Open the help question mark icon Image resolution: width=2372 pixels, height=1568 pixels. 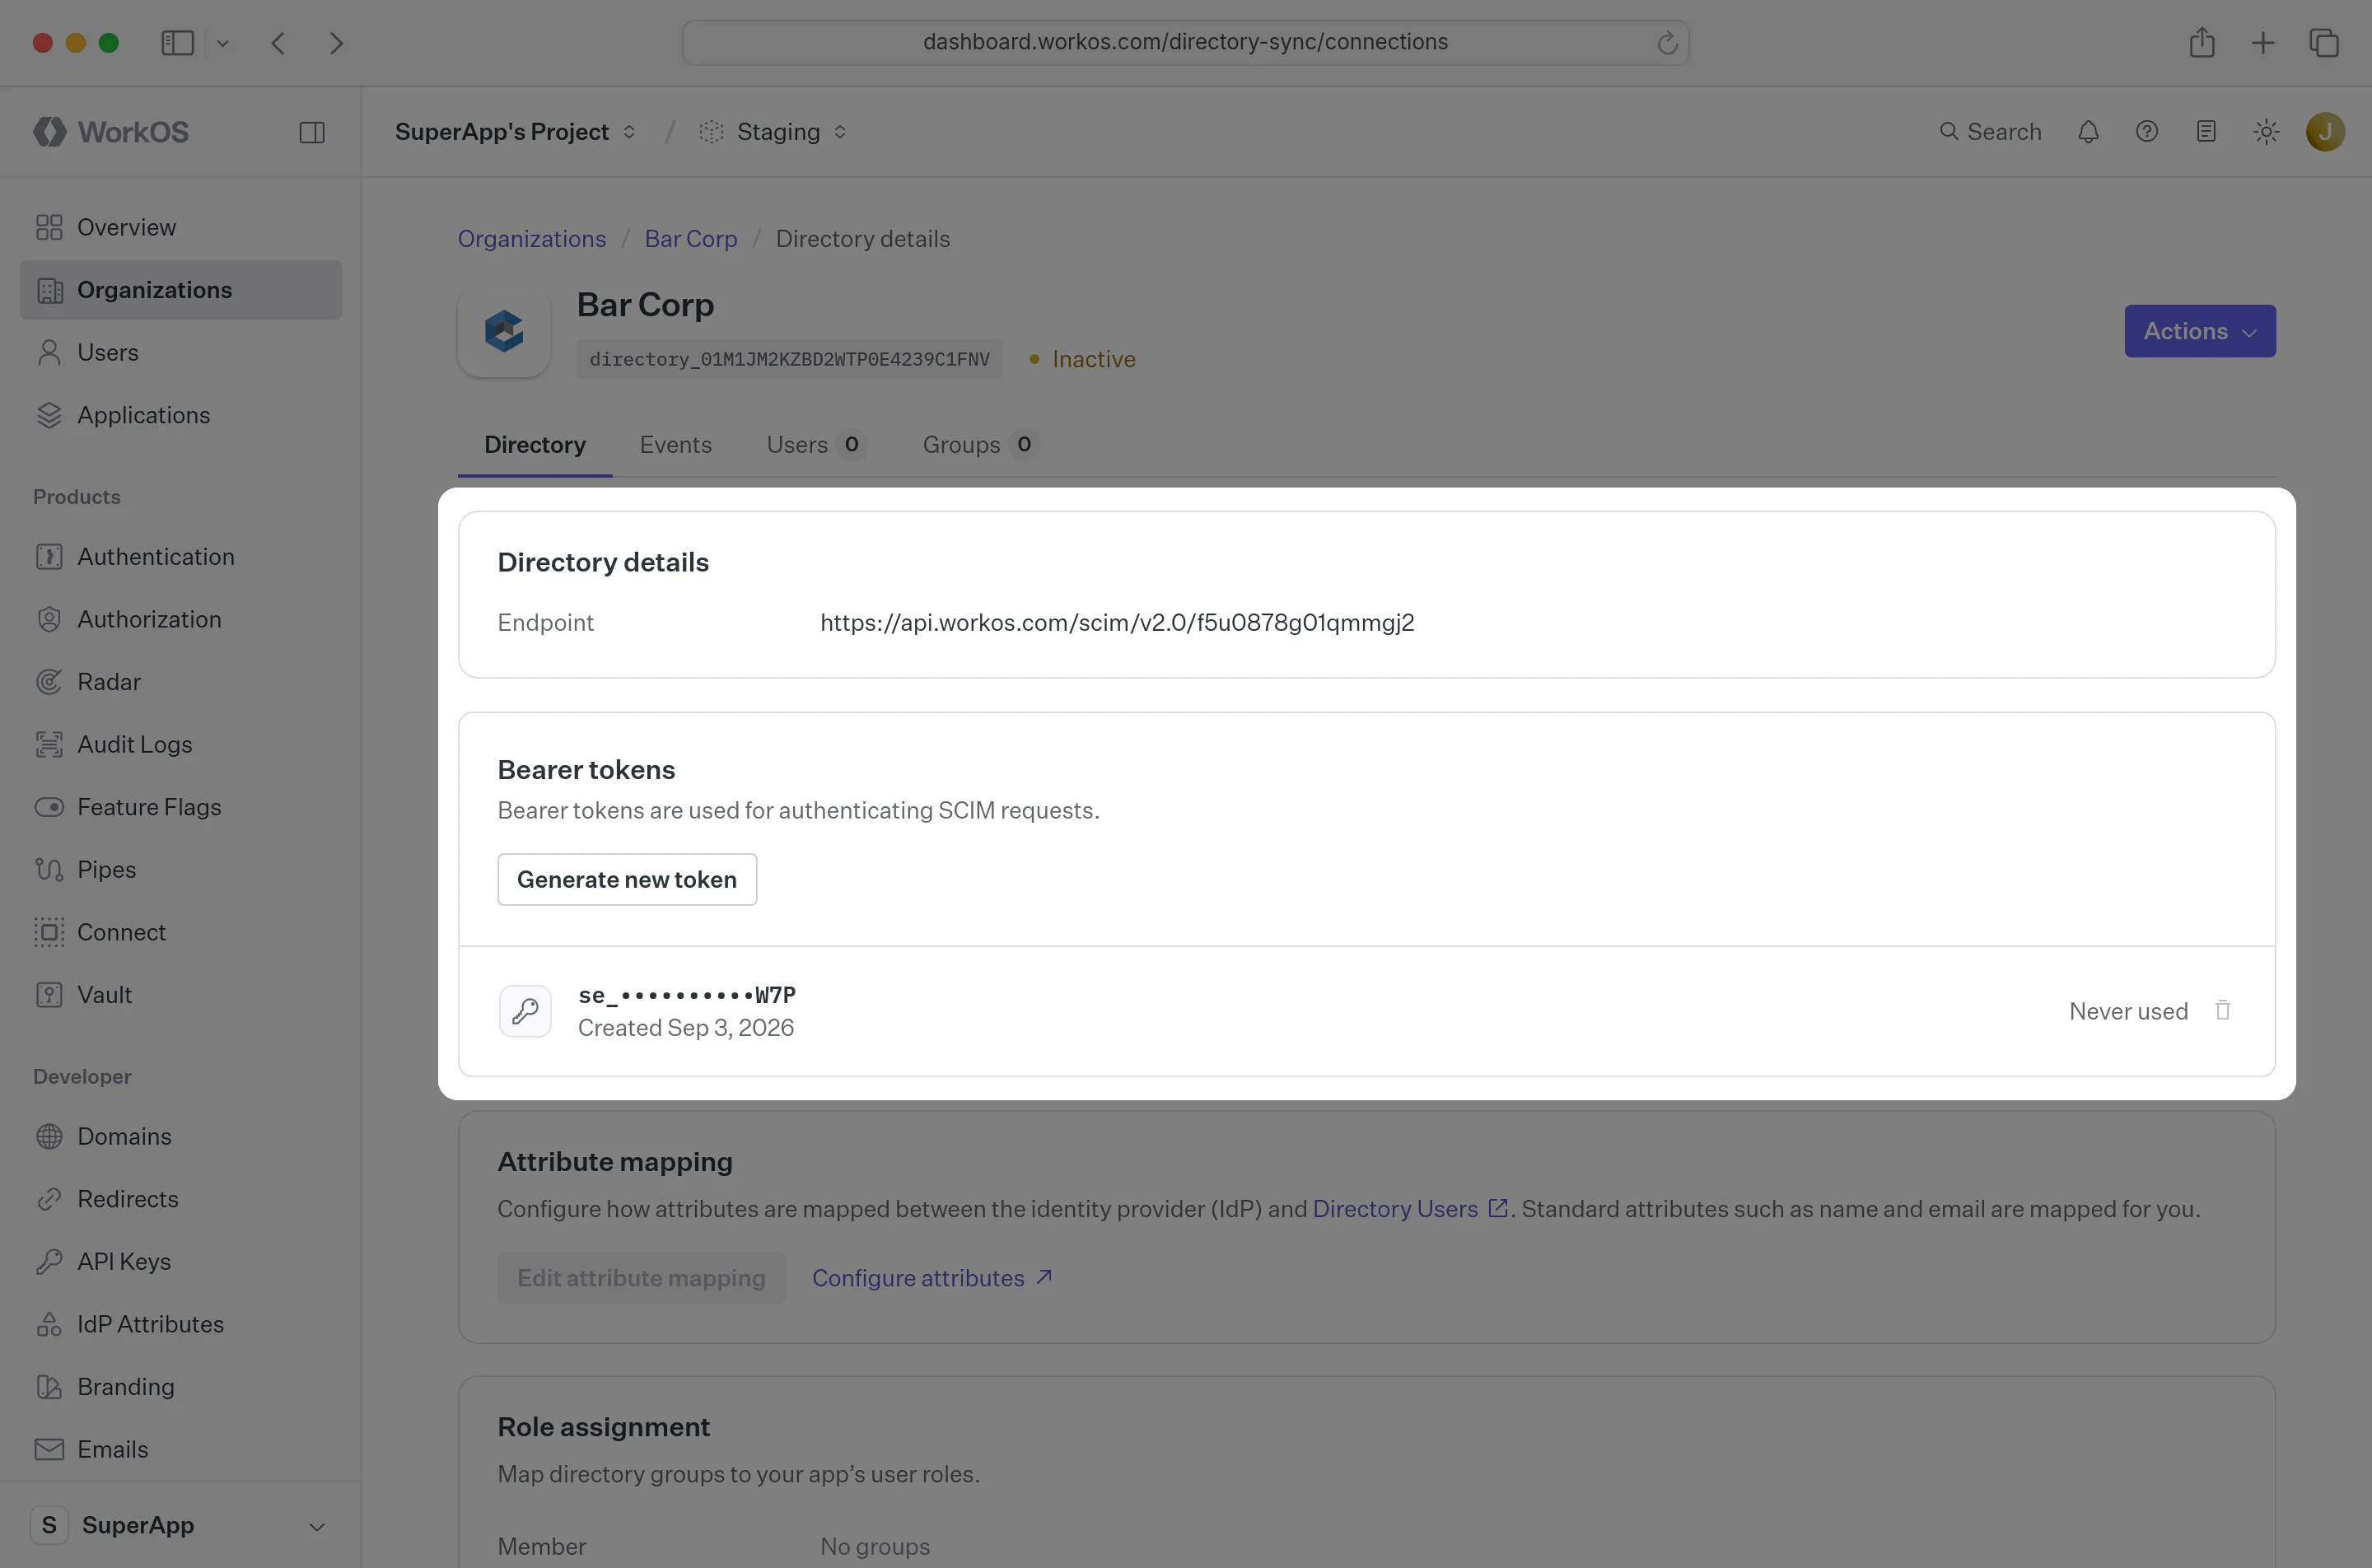[x=2147, y=132]
